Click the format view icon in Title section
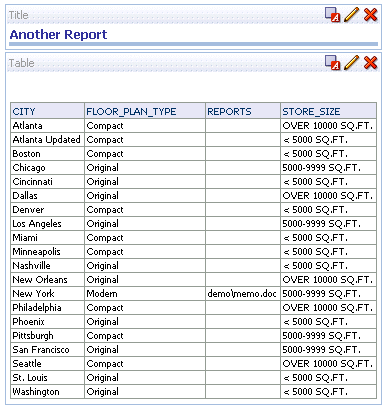 332,15
